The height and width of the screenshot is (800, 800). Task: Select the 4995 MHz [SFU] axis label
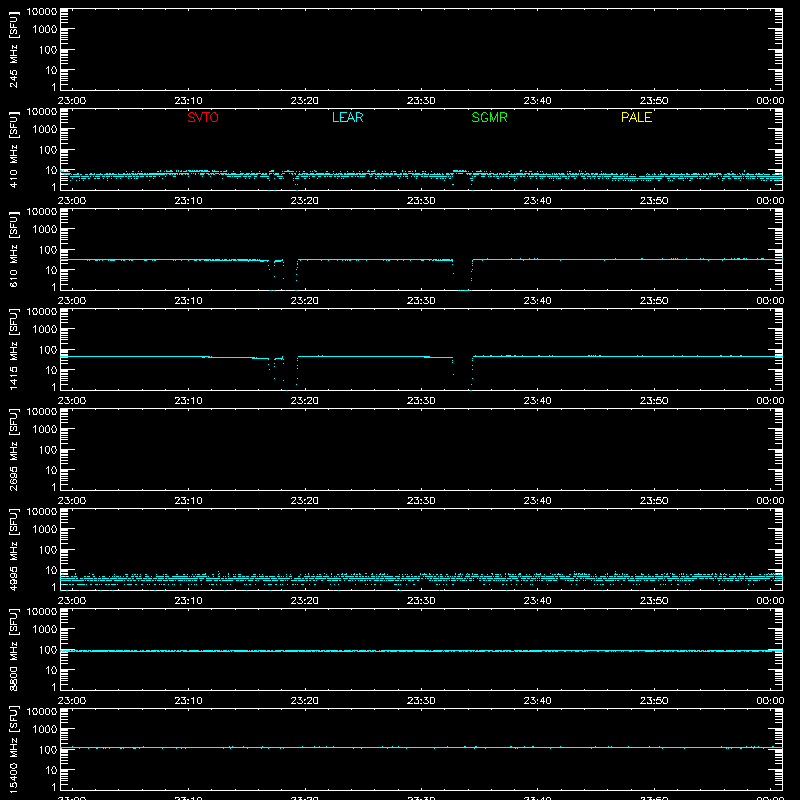coord(13,549)
